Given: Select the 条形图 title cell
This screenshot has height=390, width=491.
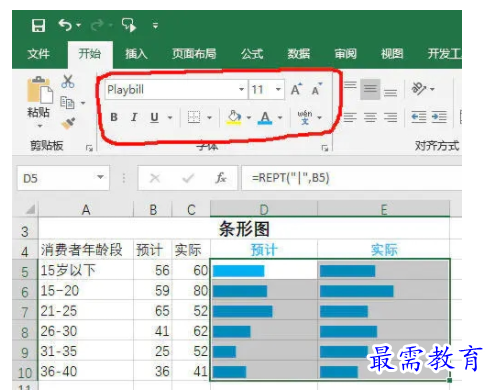Looking at the screenshot, I should (x=244, y=229).
